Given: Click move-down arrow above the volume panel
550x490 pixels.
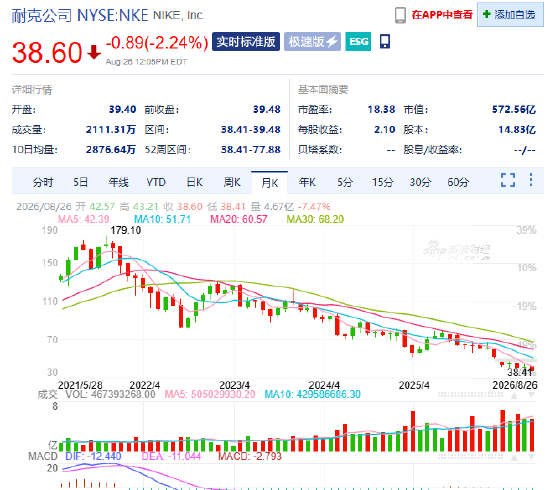Looking at the screenshot, I should (531, 396).
